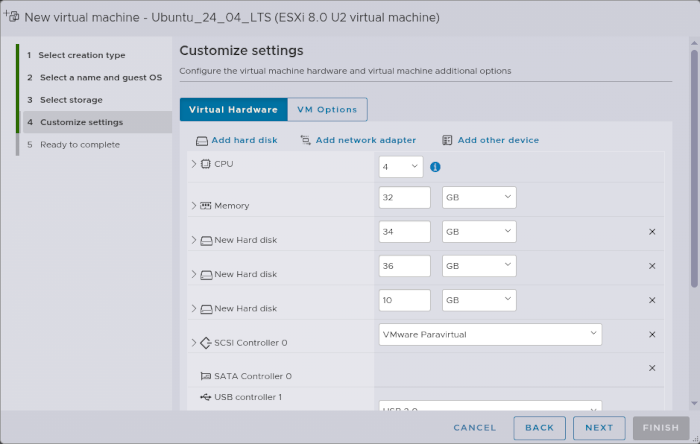Click the Add network adapter link
This screenshot has height=444, width=700.
tap(366, 140)
